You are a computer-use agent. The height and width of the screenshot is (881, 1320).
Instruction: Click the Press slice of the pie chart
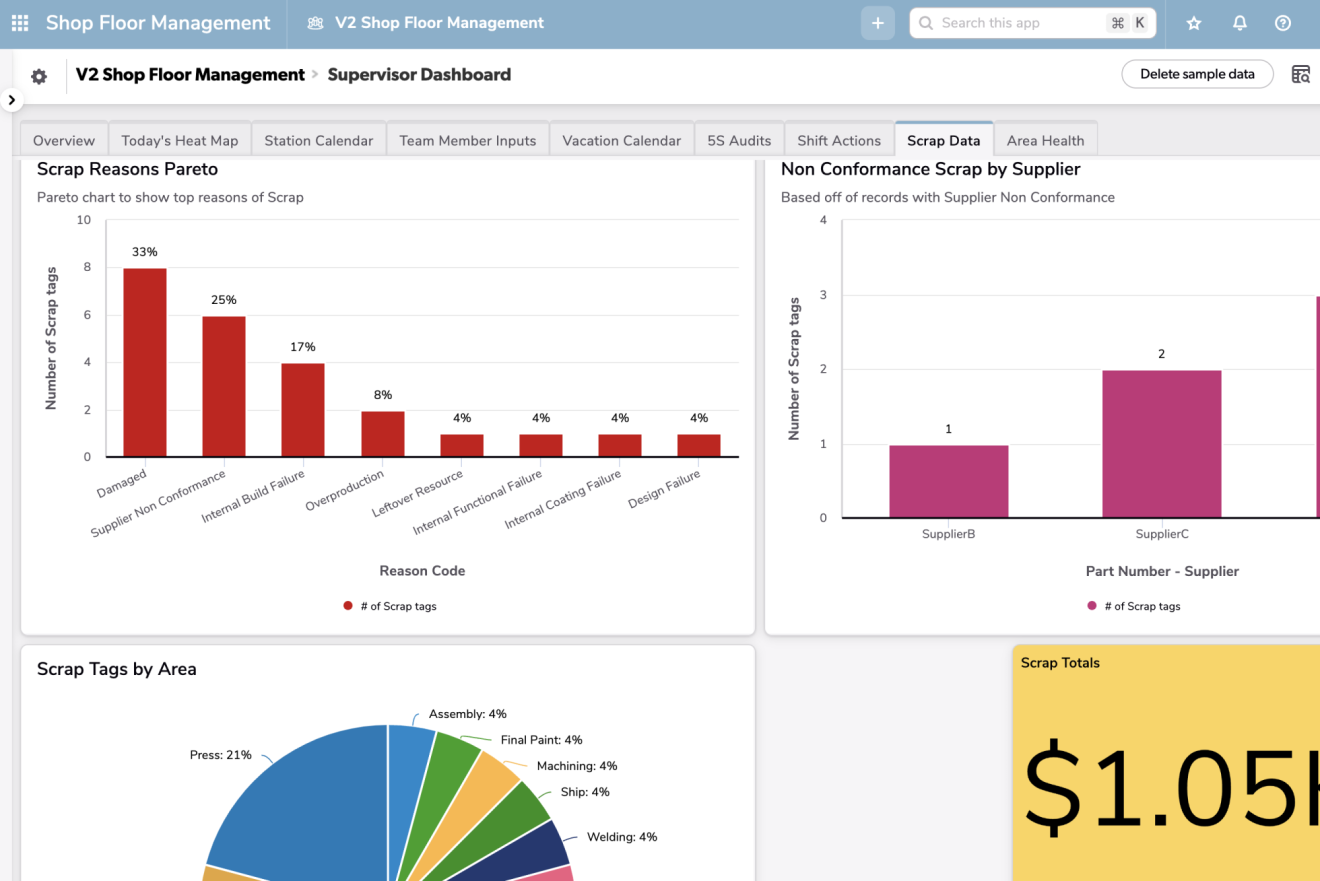(x=300, y=800)
